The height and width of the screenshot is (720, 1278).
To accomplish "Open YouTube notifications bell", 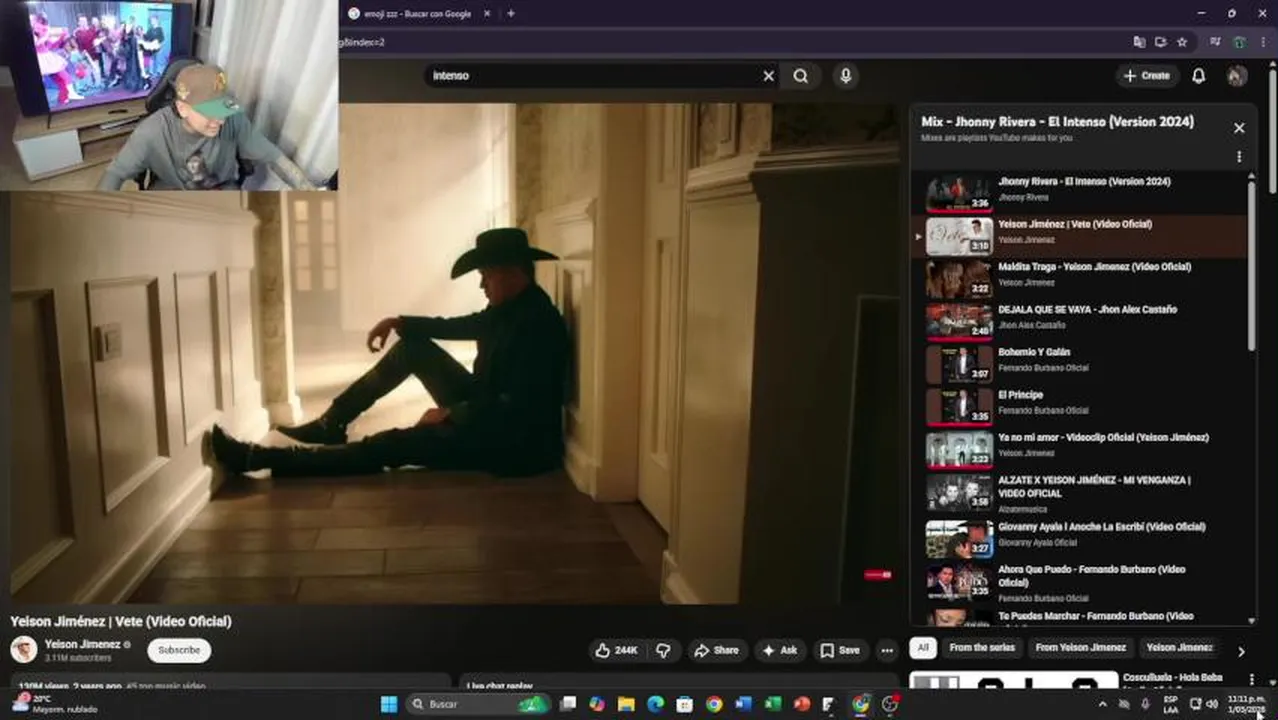I will click(x=1198, y=76).
